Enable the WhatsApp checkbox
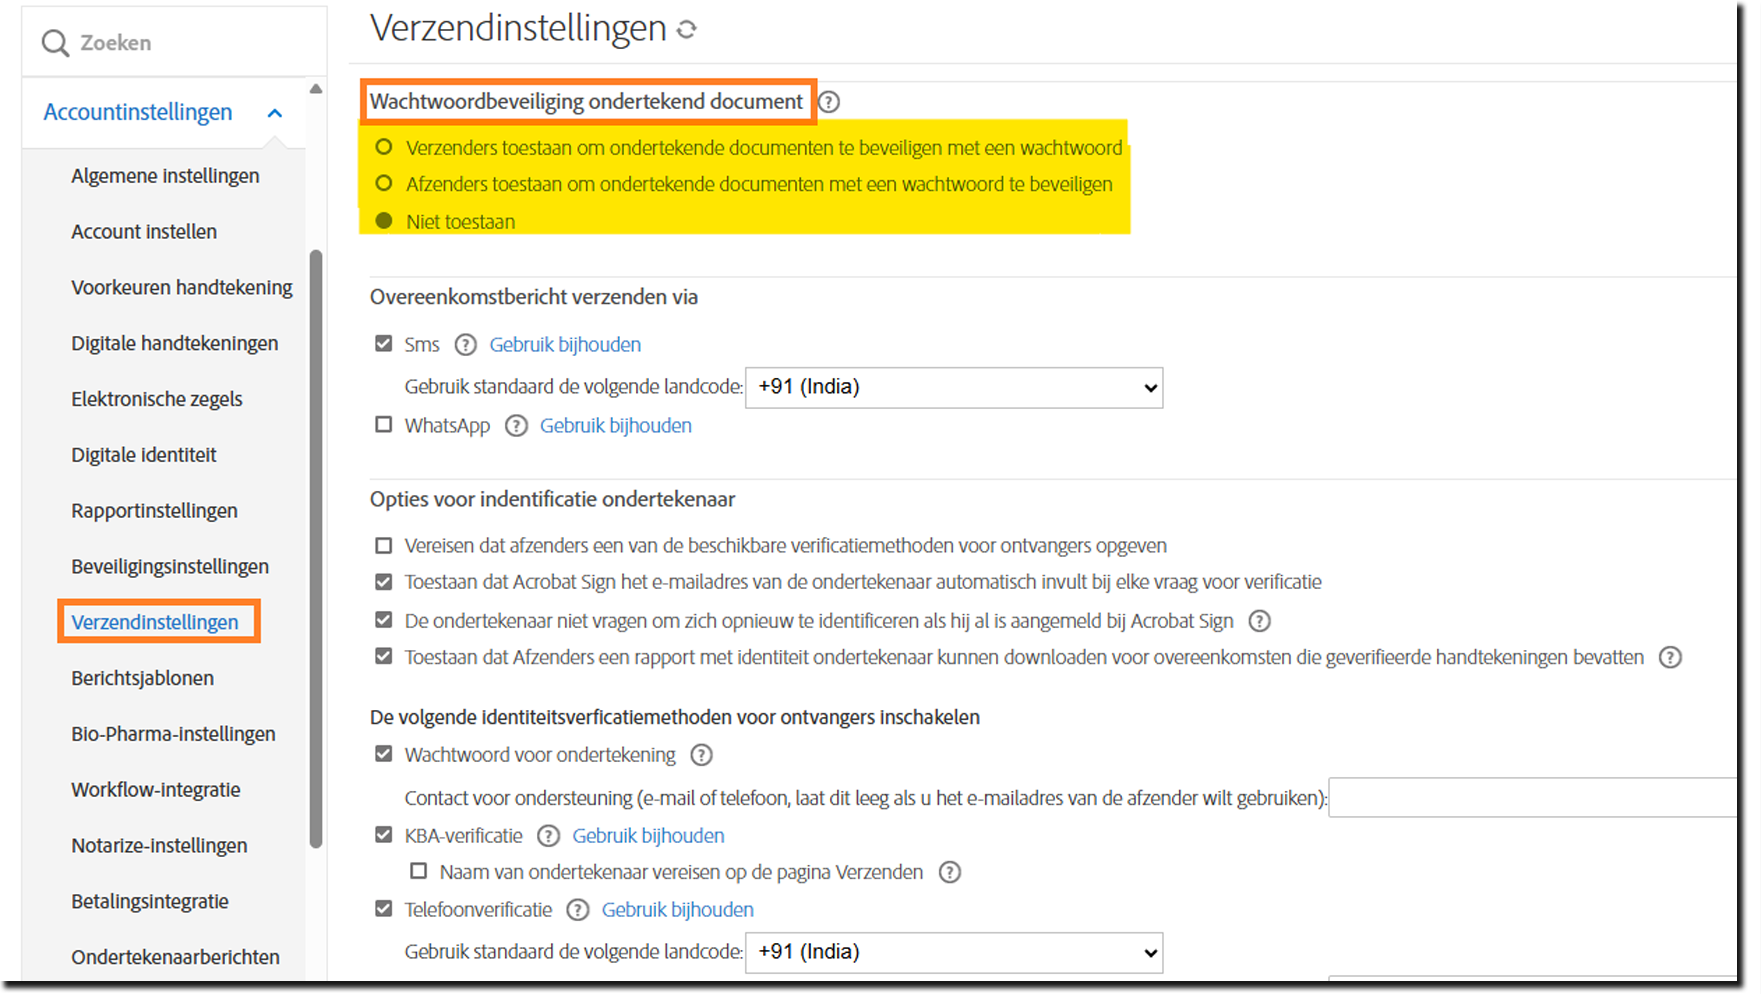 (x=383, y=424)
